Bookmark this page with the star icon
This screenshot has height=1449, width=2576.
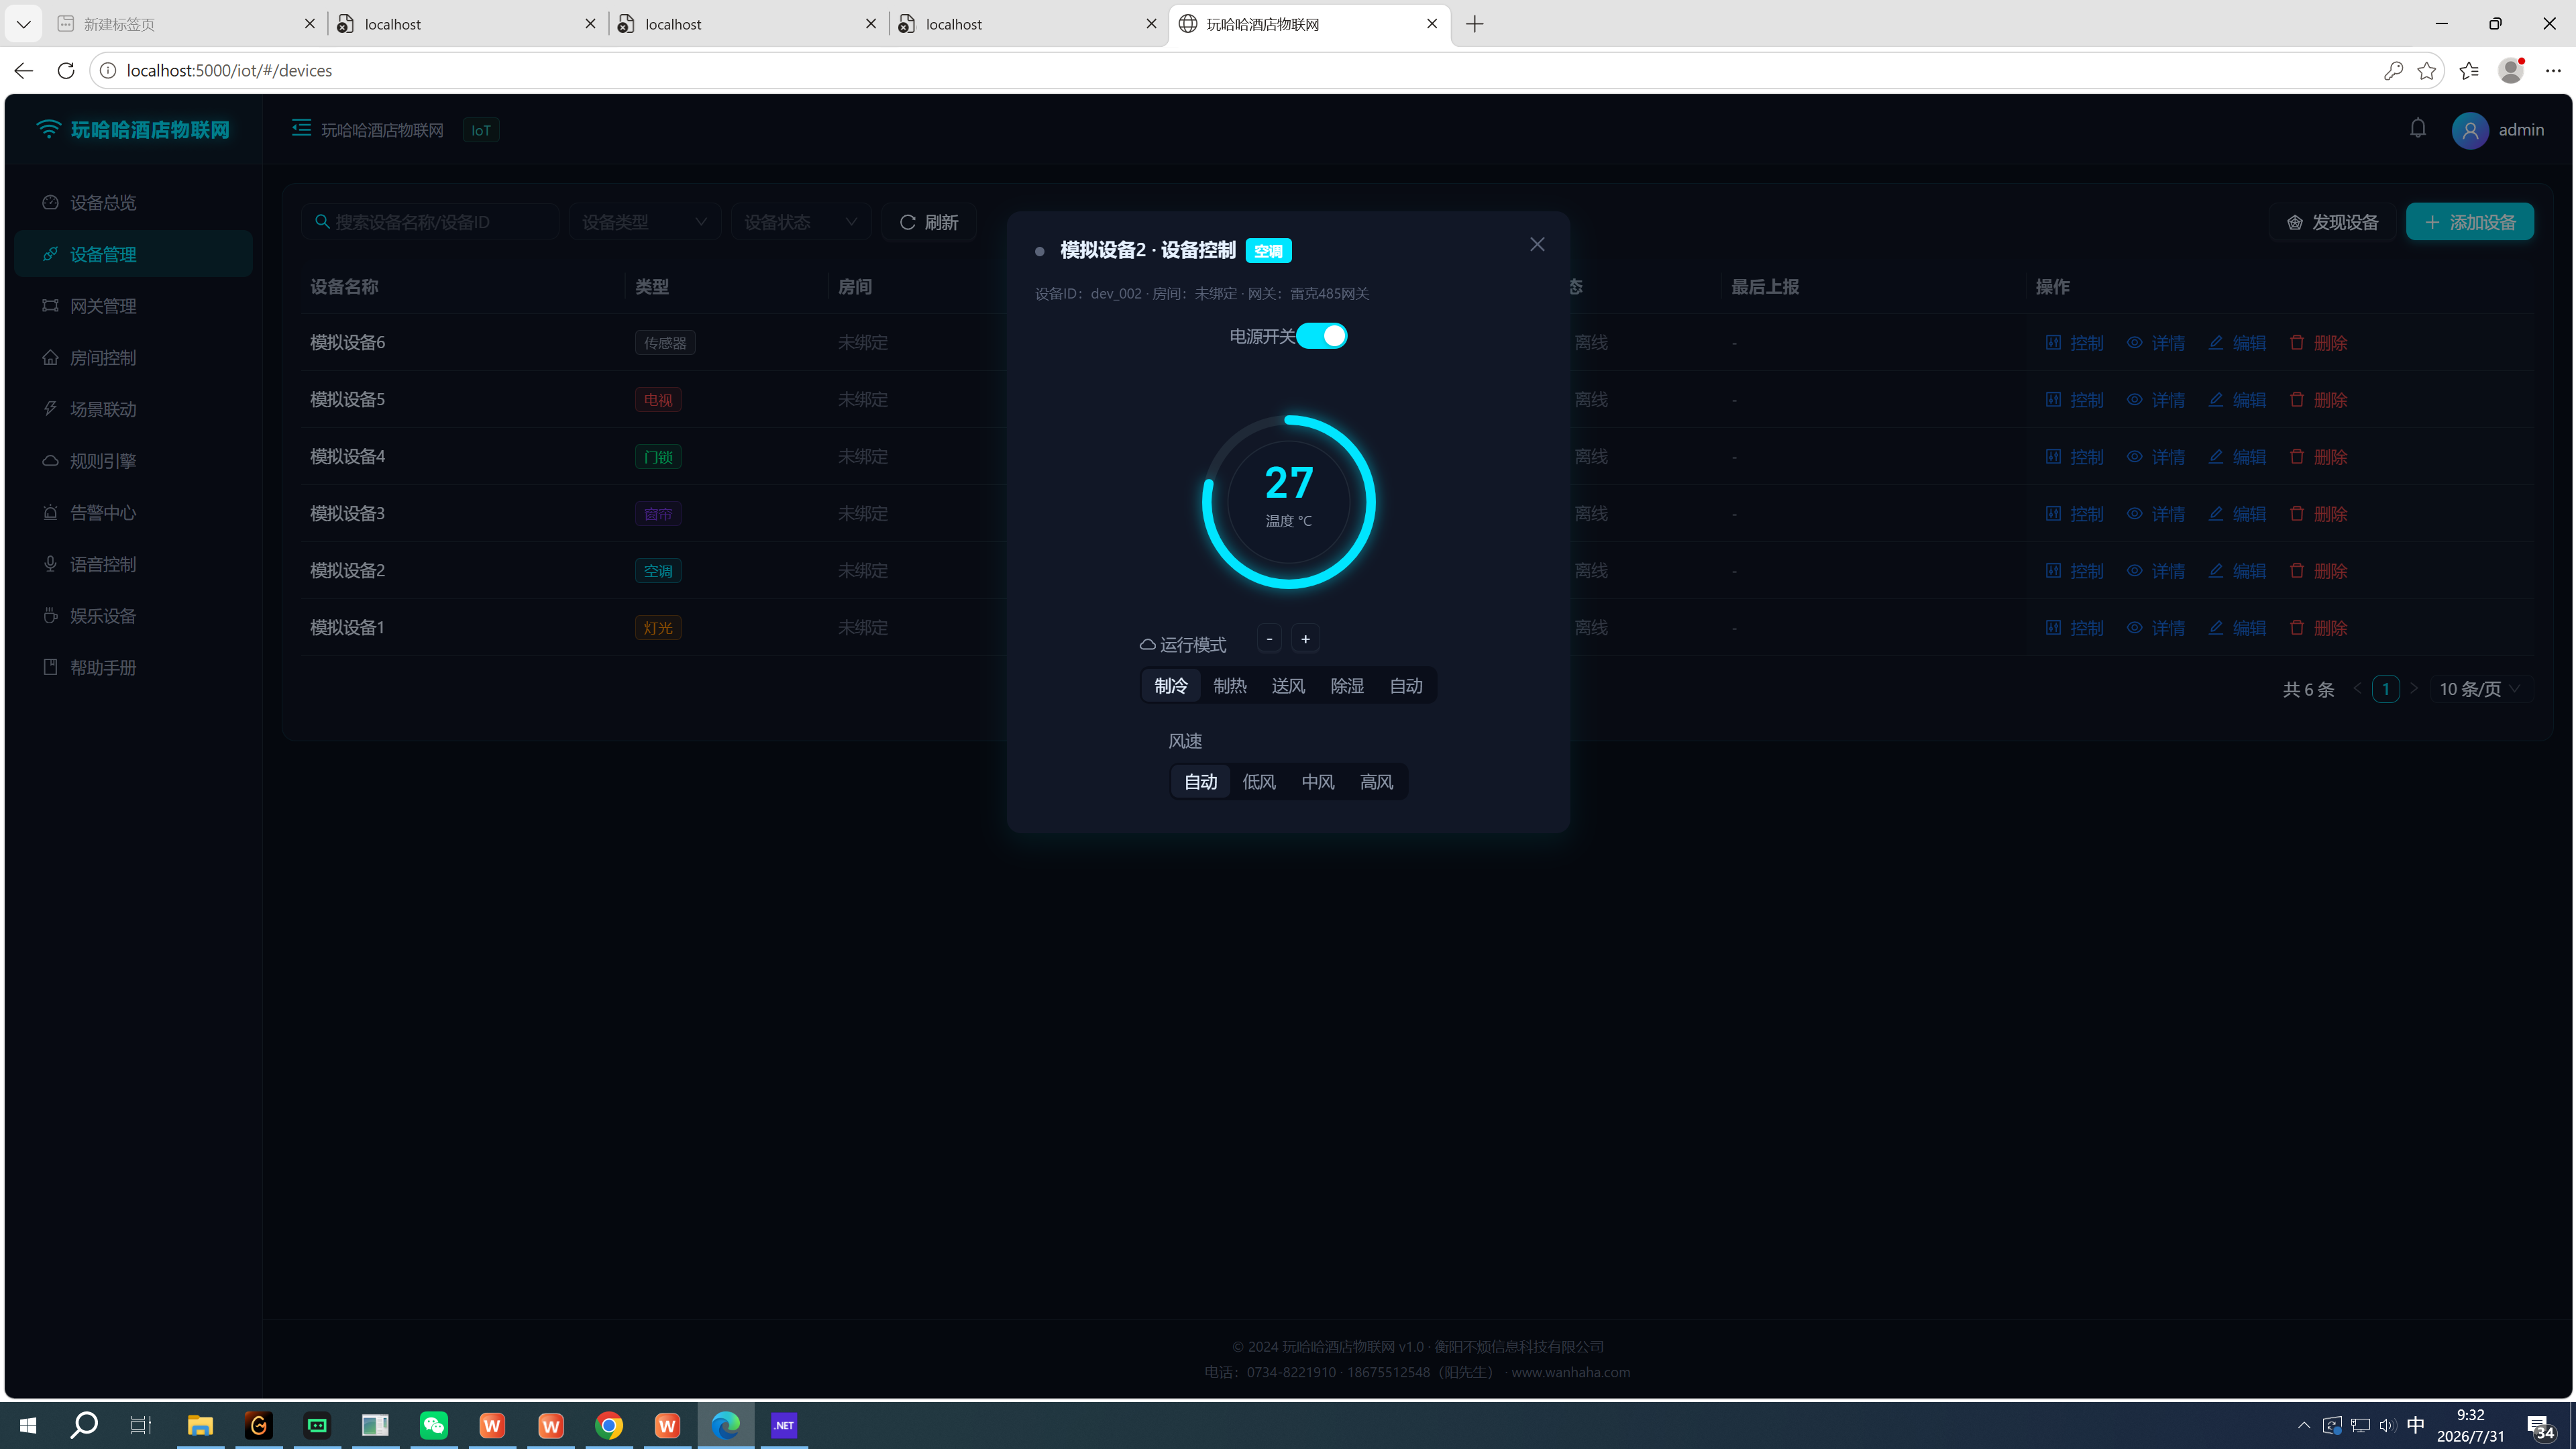click(2427, 70)
